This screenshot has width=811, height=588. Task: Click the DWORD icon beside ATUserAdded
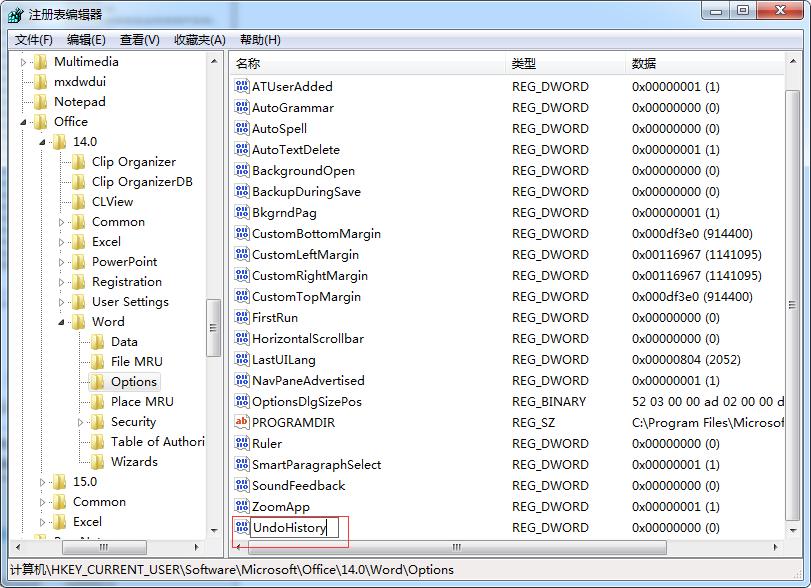pyautogui.click(x=241, y=87)
